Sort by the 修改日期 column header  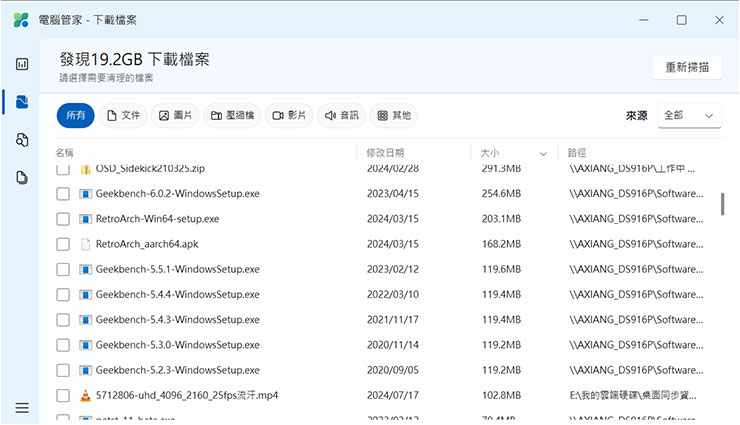[385, 153]
